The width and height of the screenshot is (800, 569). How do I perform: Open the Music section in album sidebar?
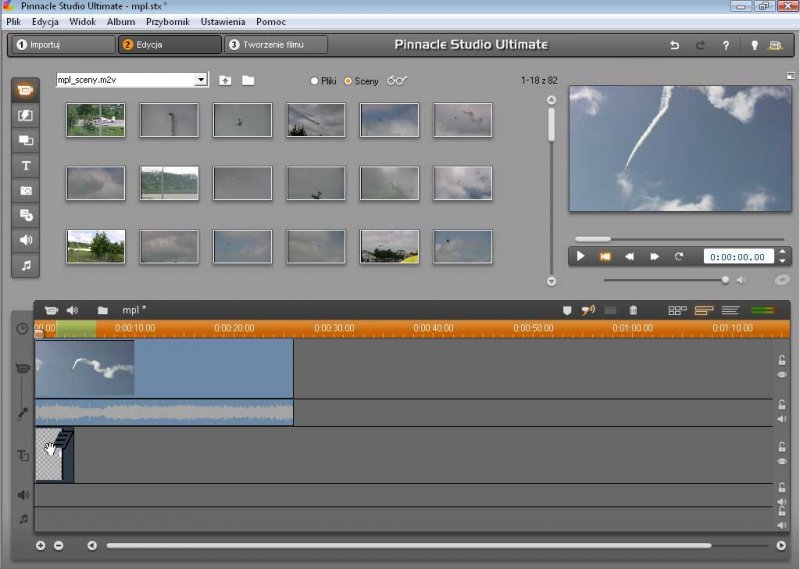point(25,265)
